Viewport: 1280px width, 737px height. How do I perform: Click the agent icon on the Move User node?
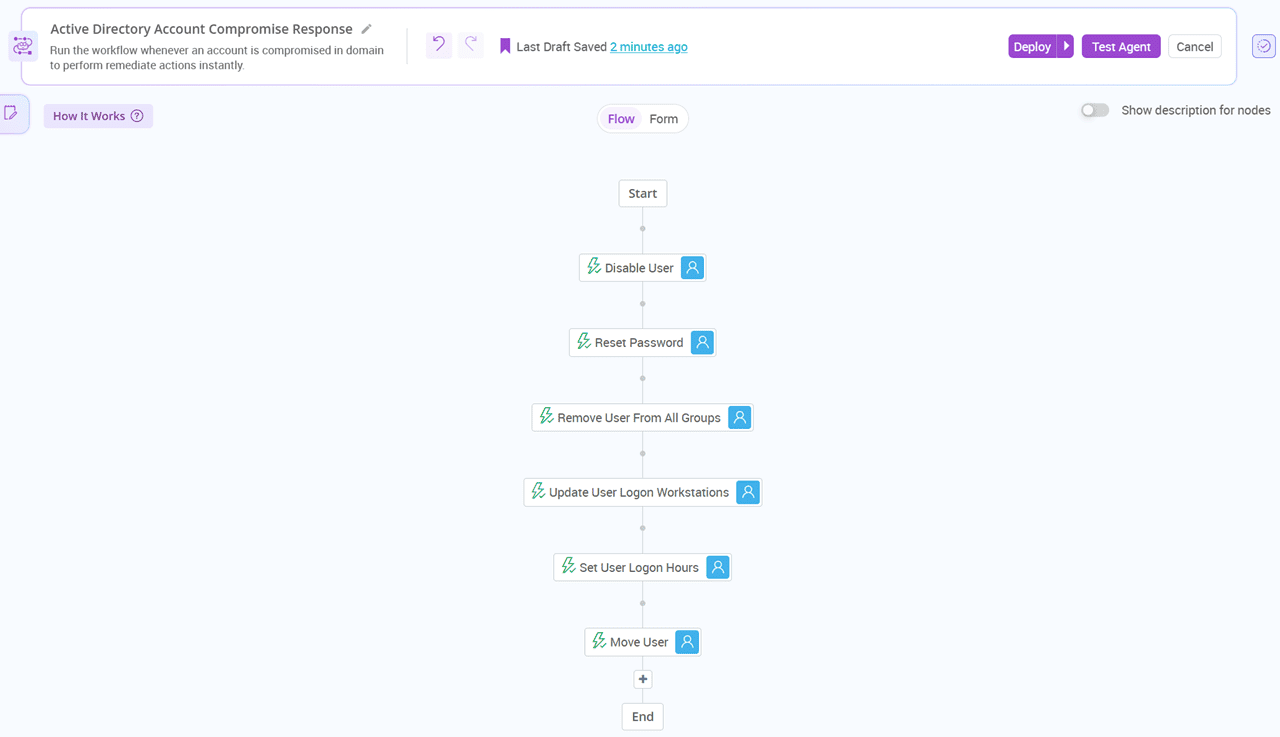[686, 641]
